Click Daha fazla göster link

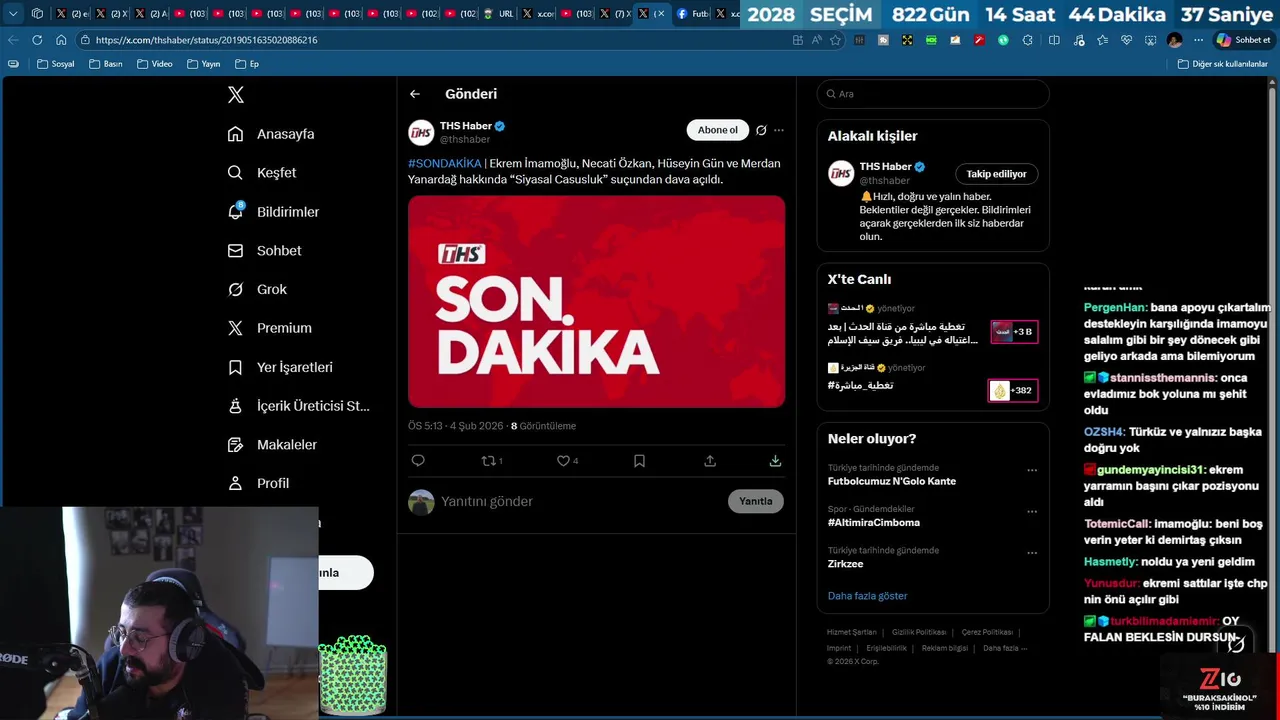click(867, 596)
